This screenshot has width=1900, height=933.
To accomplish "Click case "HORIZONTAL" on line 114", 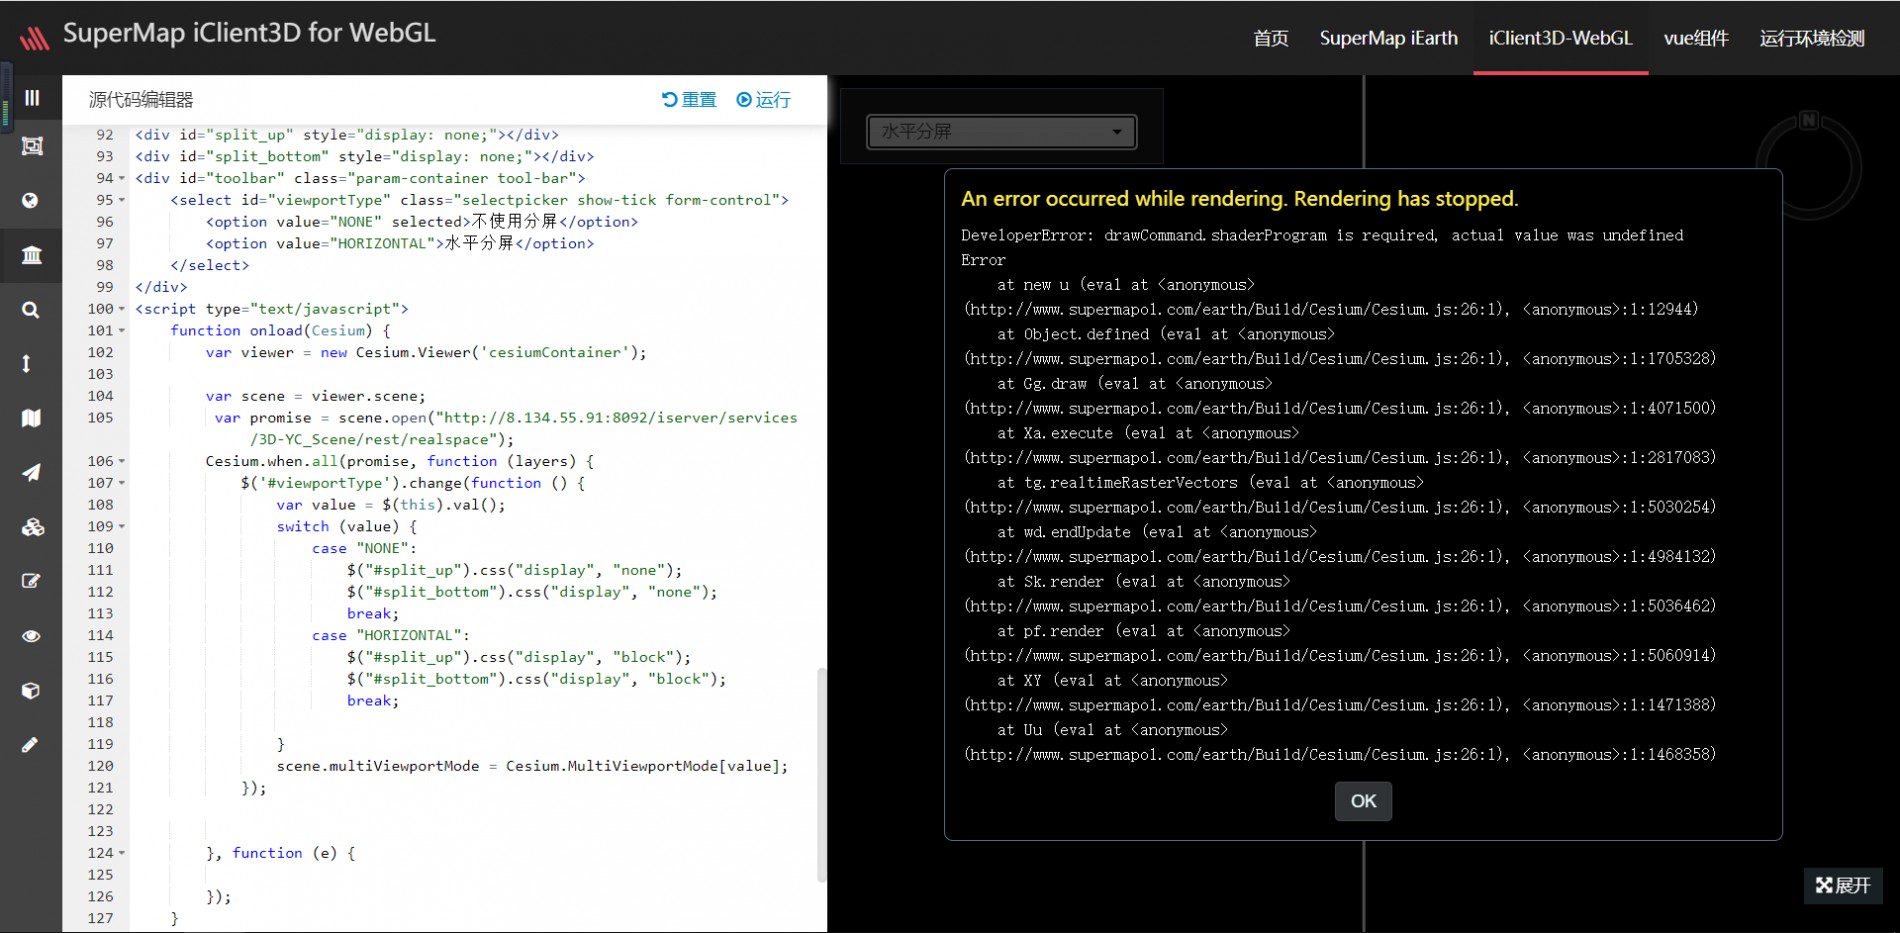I will pos(390,635).
